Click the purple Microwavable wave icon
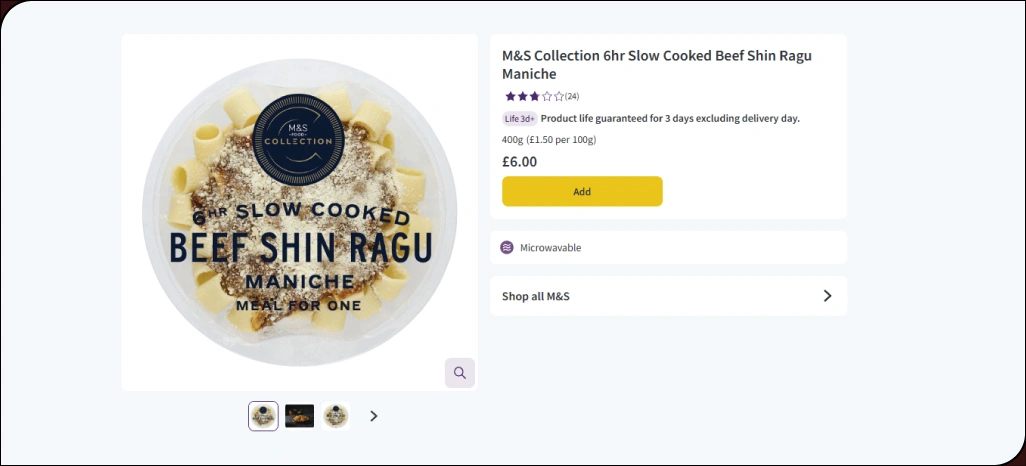The width and height of the screenshot is (1026, 466). (x=507, y=248)
